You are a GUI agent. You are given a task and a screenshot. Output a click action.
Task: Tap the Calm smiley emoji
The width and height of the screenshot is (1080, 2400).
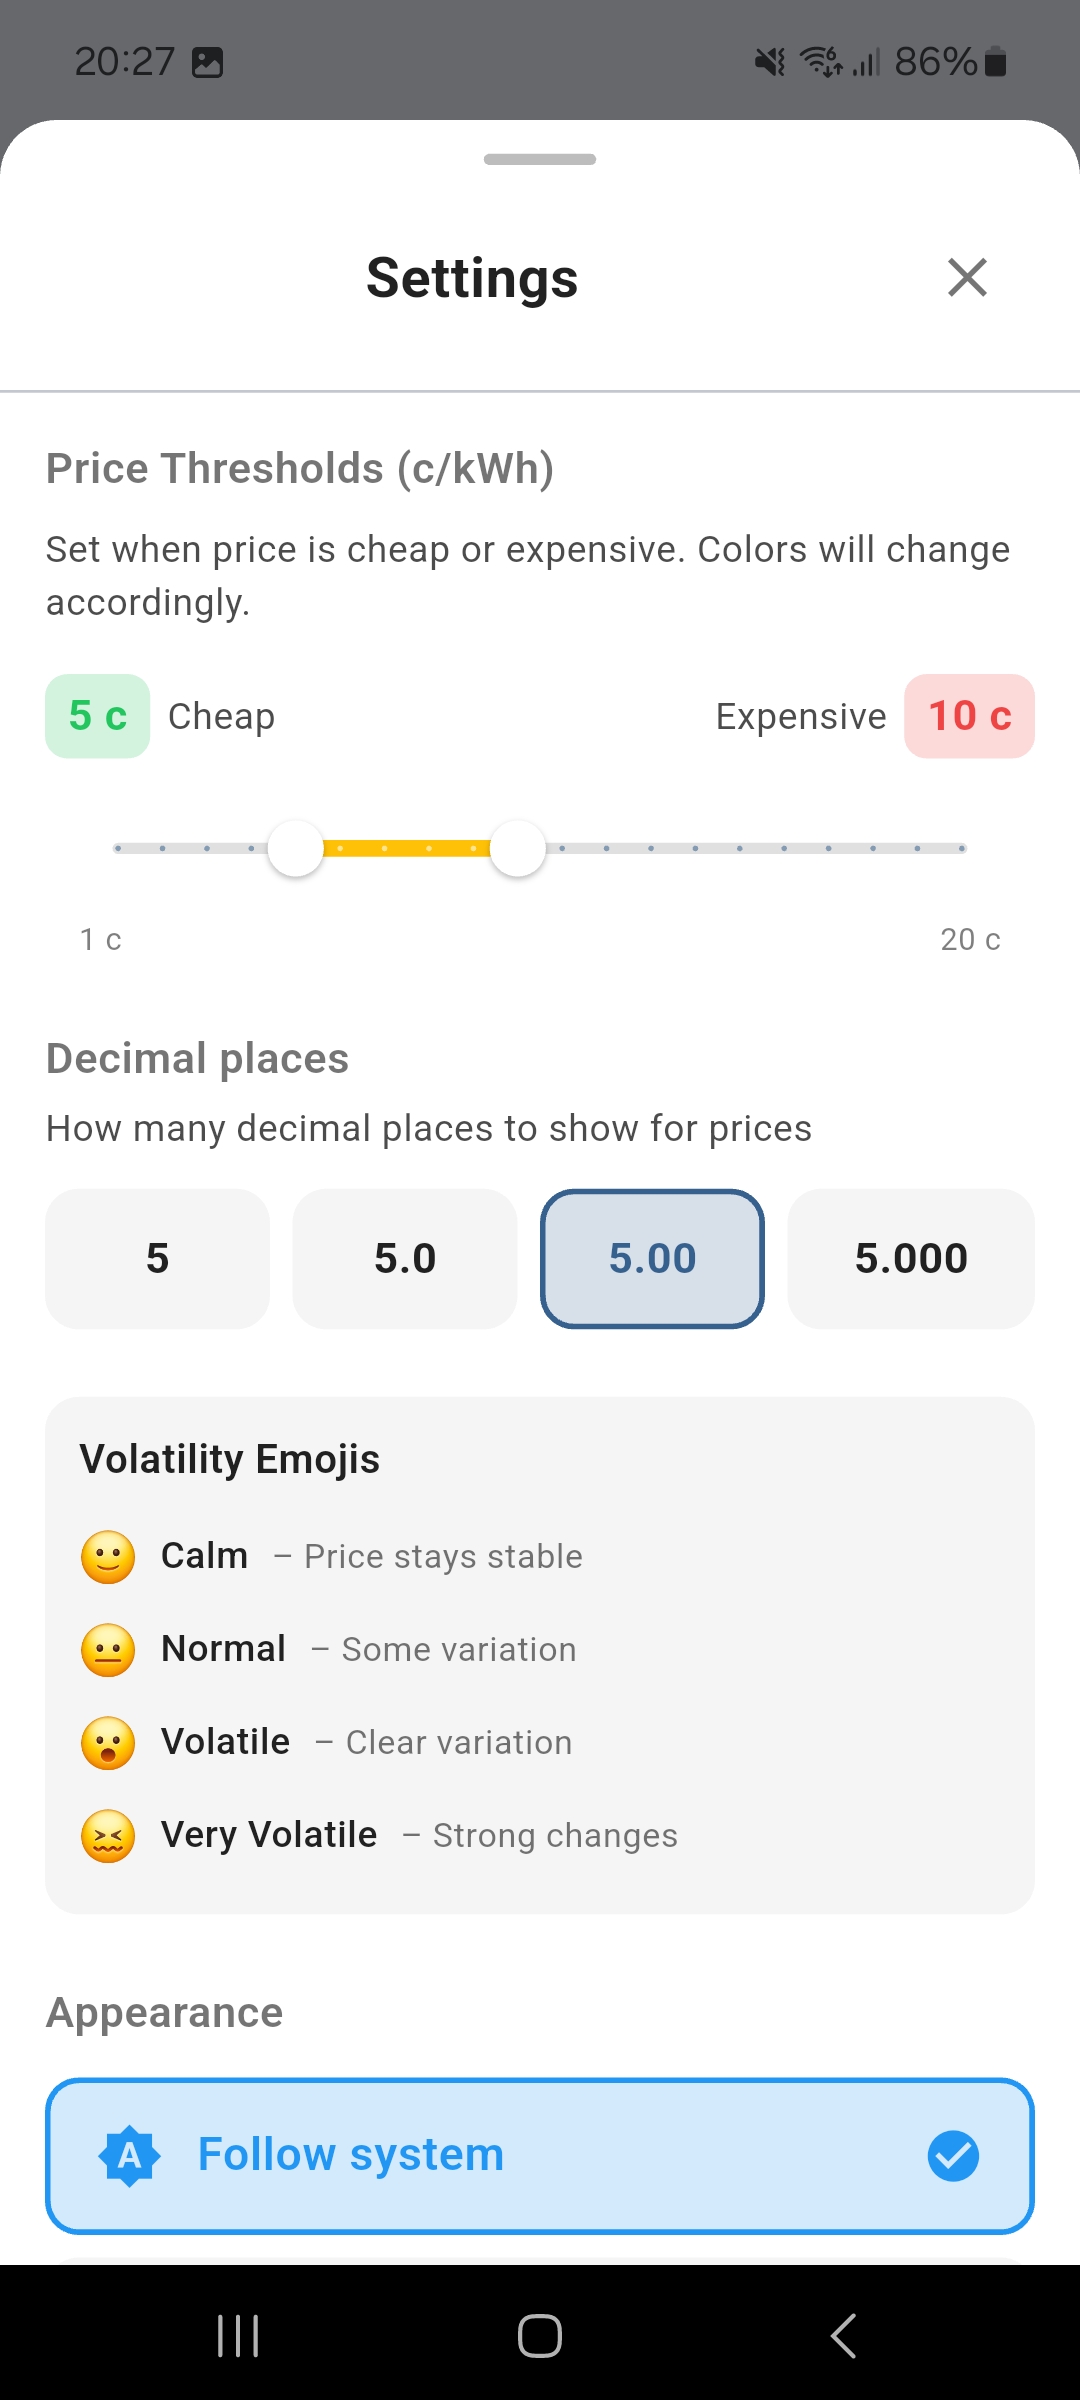pos(108,1557)
